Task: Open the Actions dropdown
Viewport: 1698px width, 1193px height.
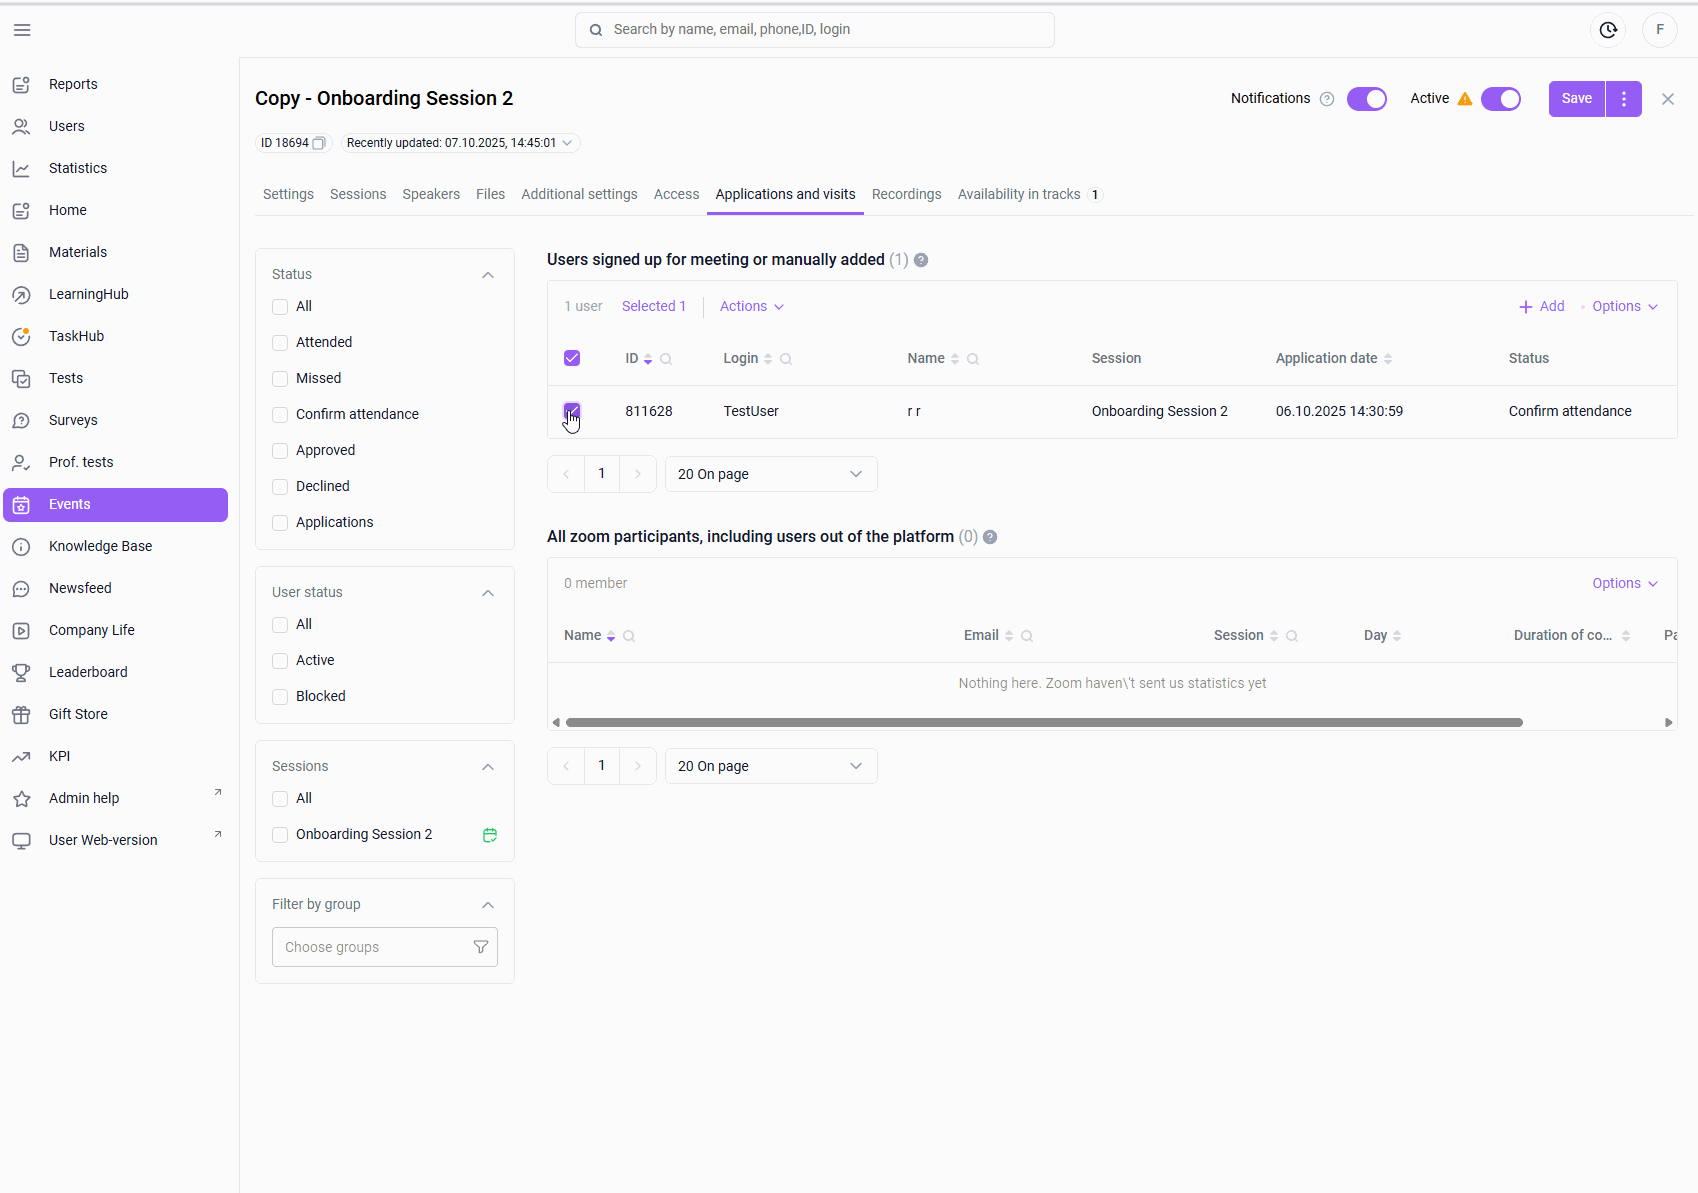Action: [x=751, y=307]
